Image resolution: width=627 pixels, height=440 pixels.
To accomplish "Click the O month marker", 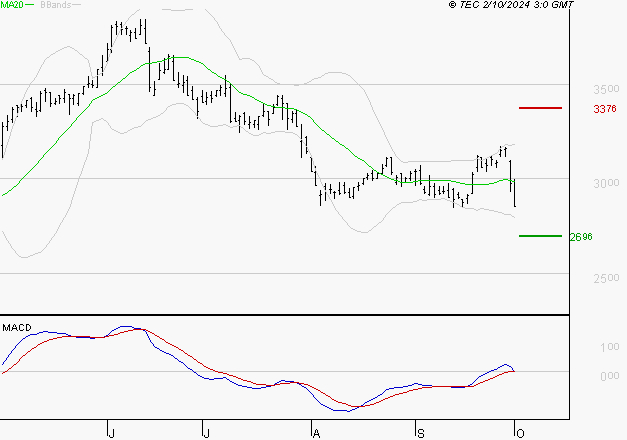I will [x=520, y=433].
